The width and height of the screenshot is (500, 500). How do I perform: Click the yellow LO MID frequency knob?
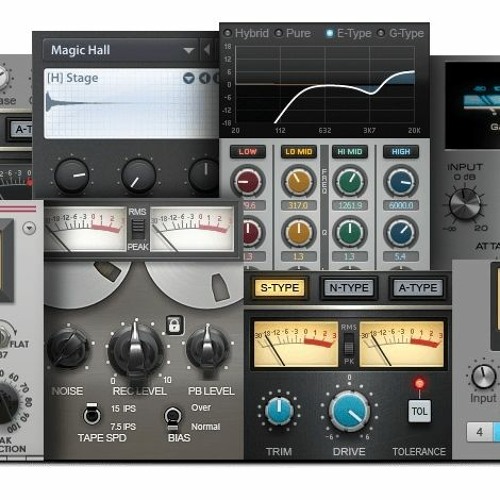click(x=299, y=182)
